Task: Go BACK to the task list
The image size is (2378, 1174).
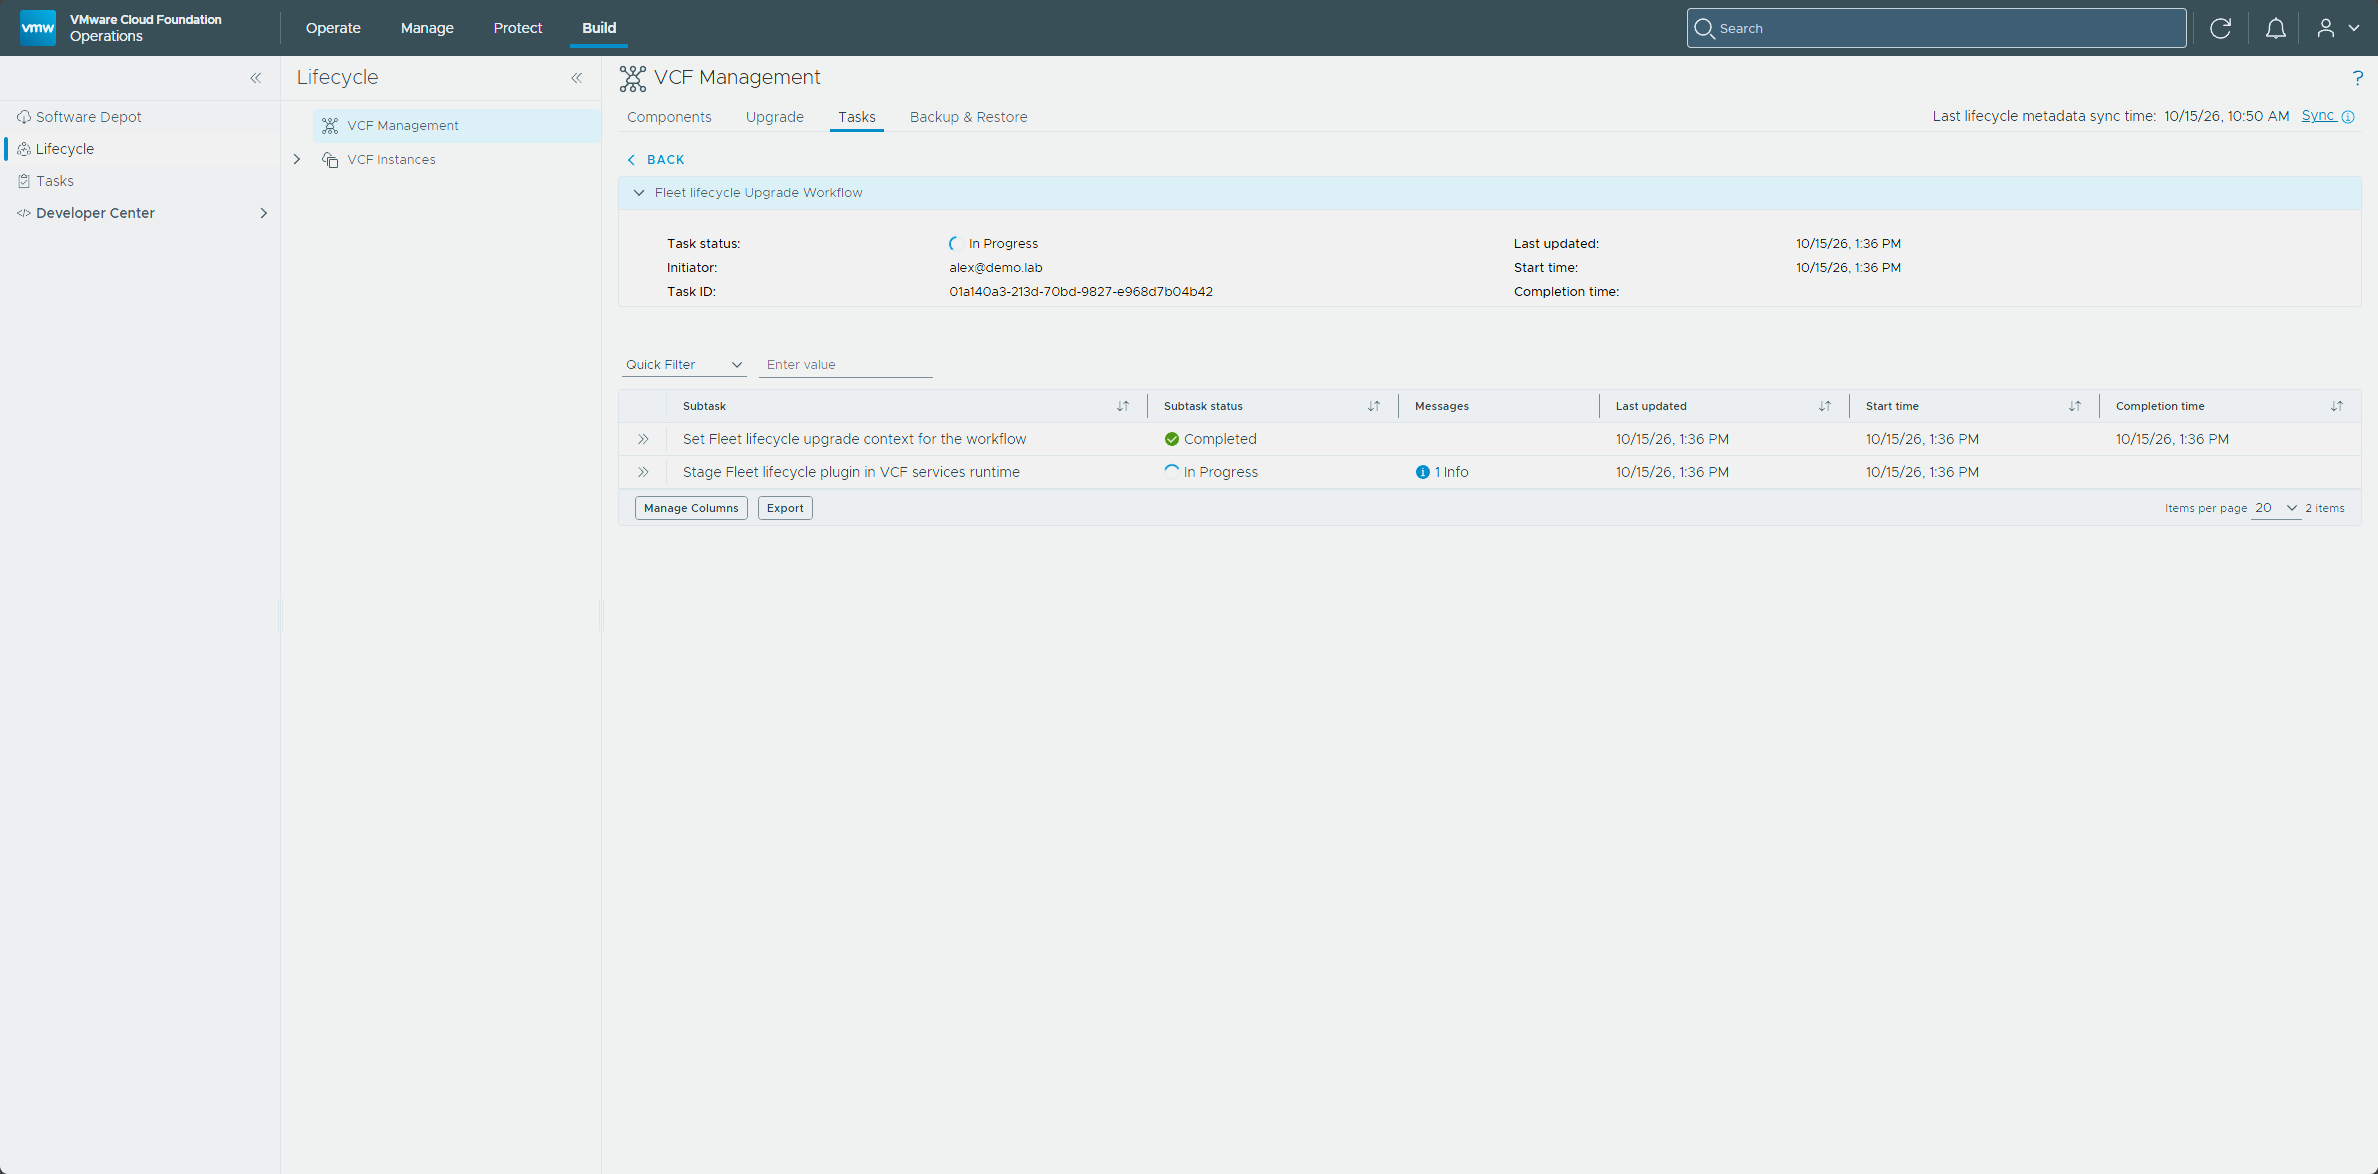Action: pos(656,160)
